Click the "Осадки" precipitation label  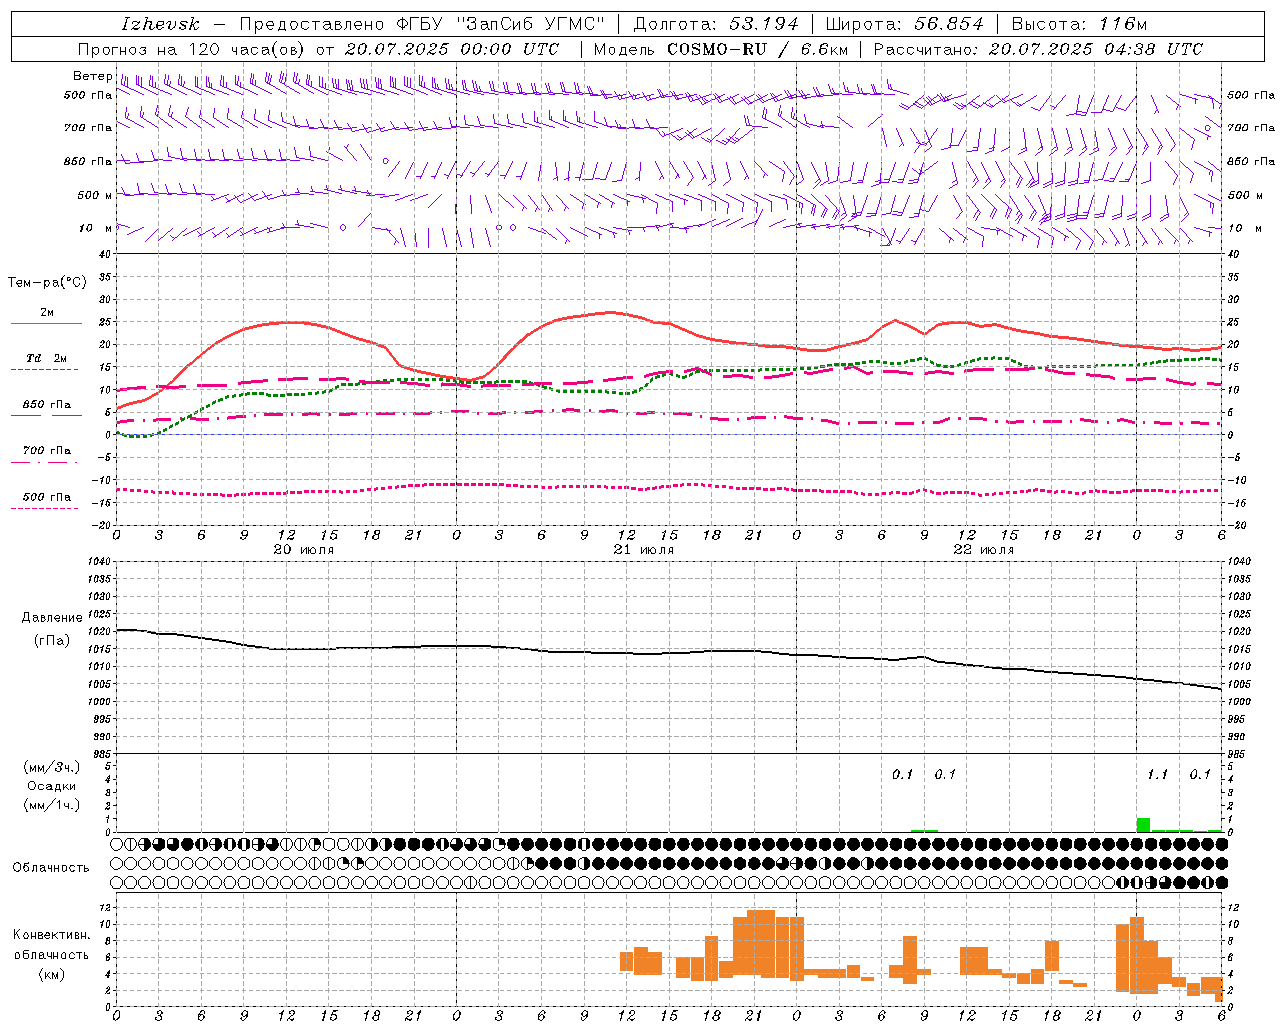click(52, 786)
